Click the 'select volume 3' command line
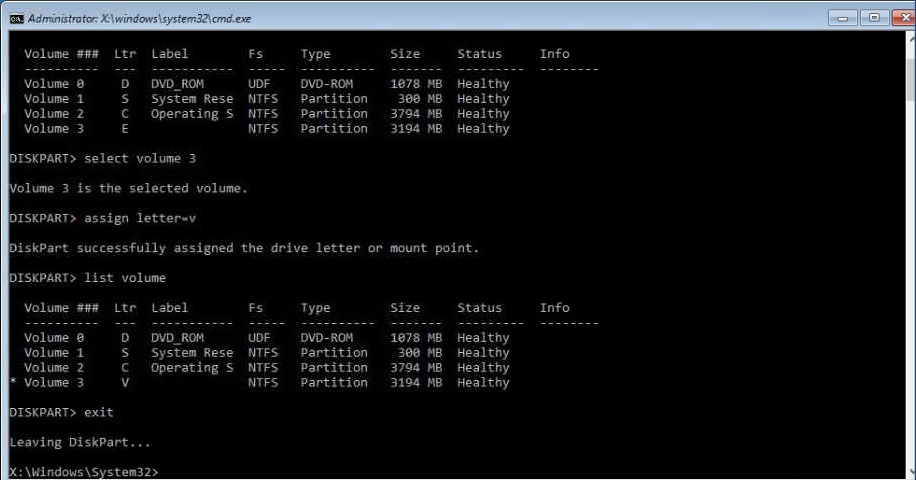916x480 pixels. pyautogui.click(x=103, y=158)
